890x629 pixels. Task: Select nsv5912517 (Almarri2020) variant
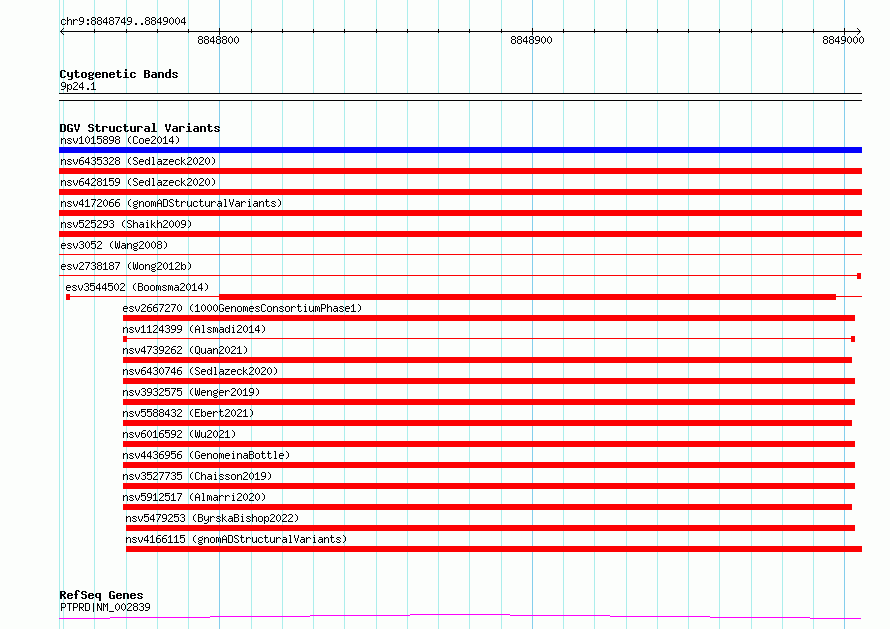pos(194,497)
